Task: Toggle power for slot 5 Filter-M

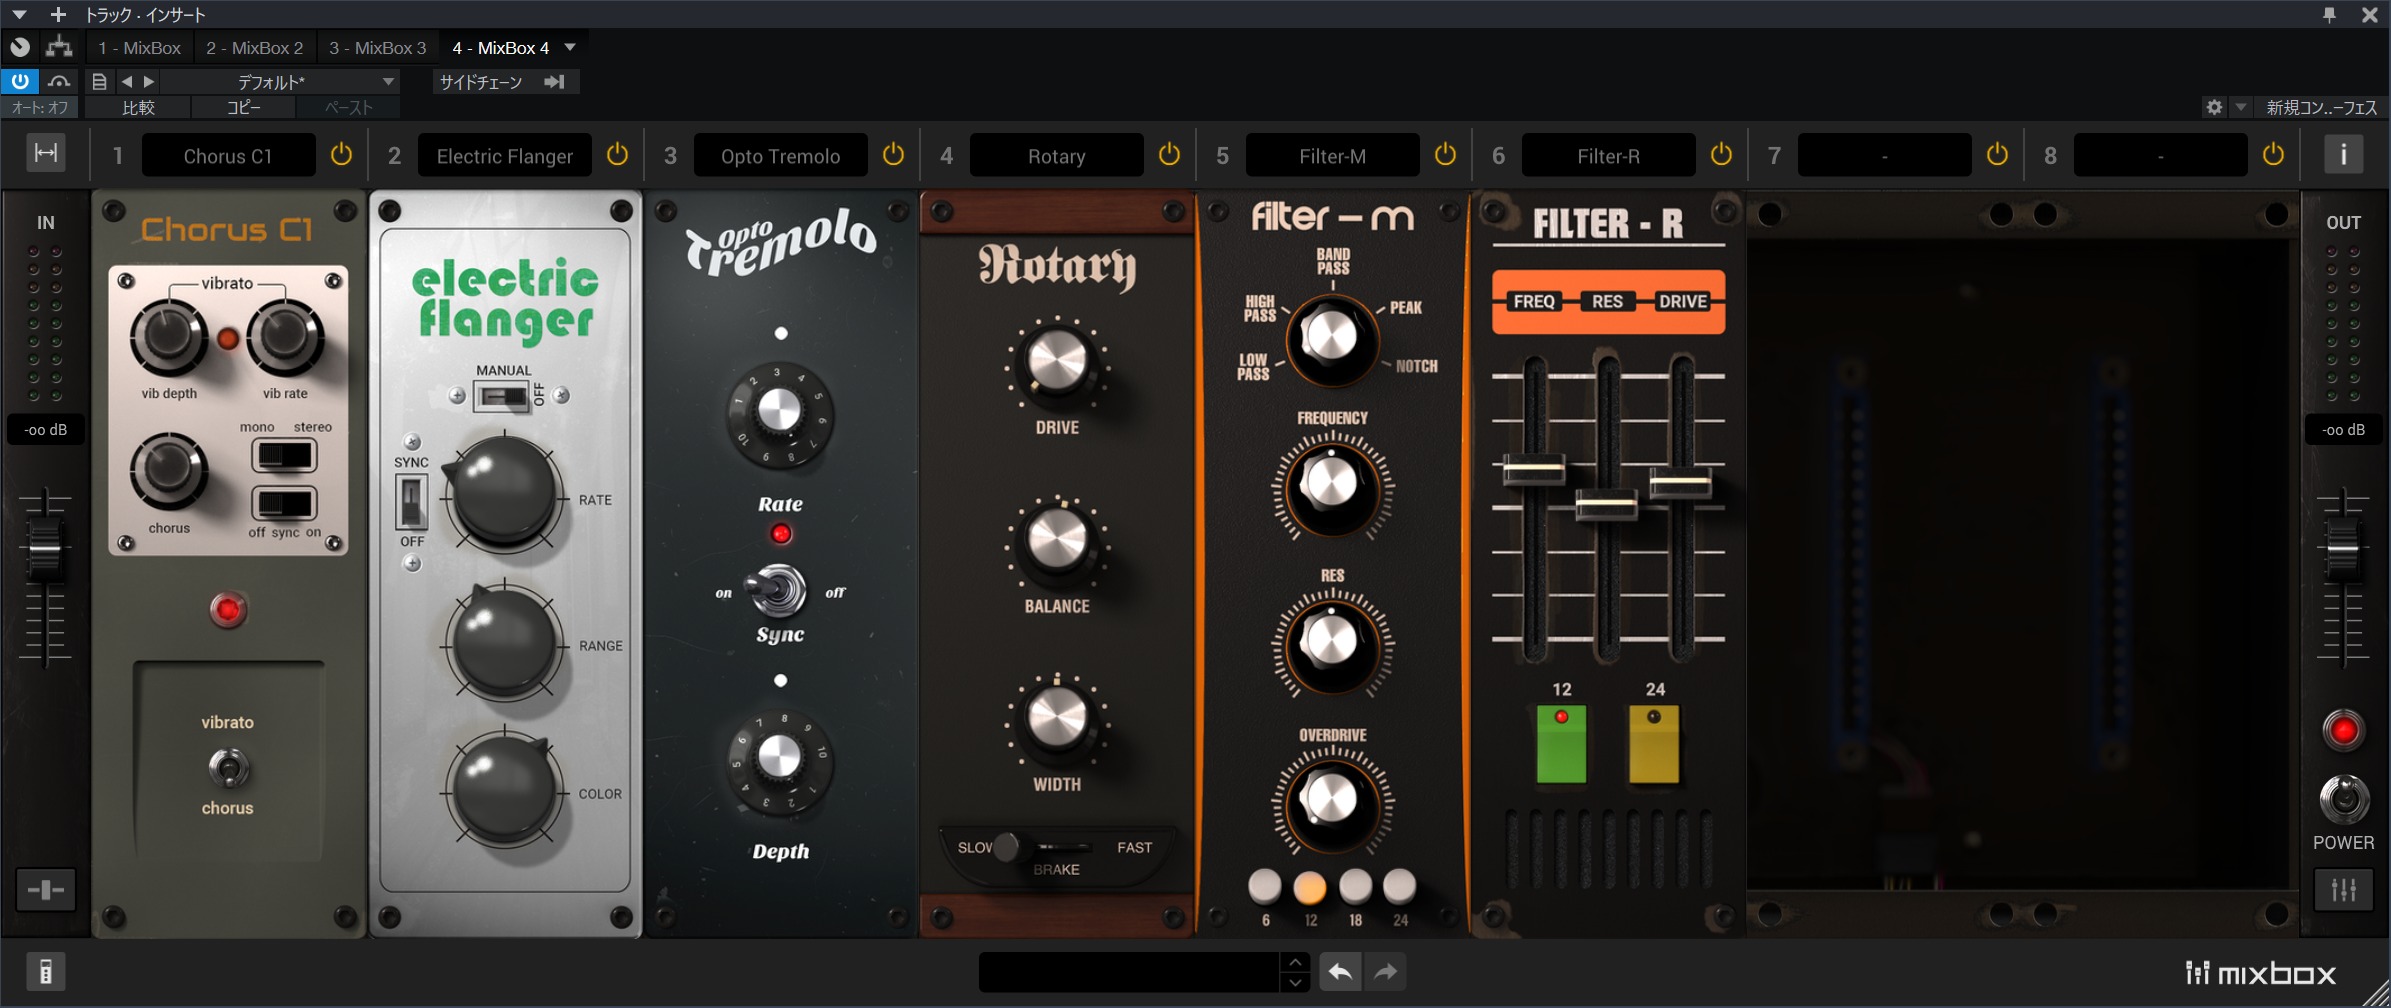Action: pos(1445,155)
